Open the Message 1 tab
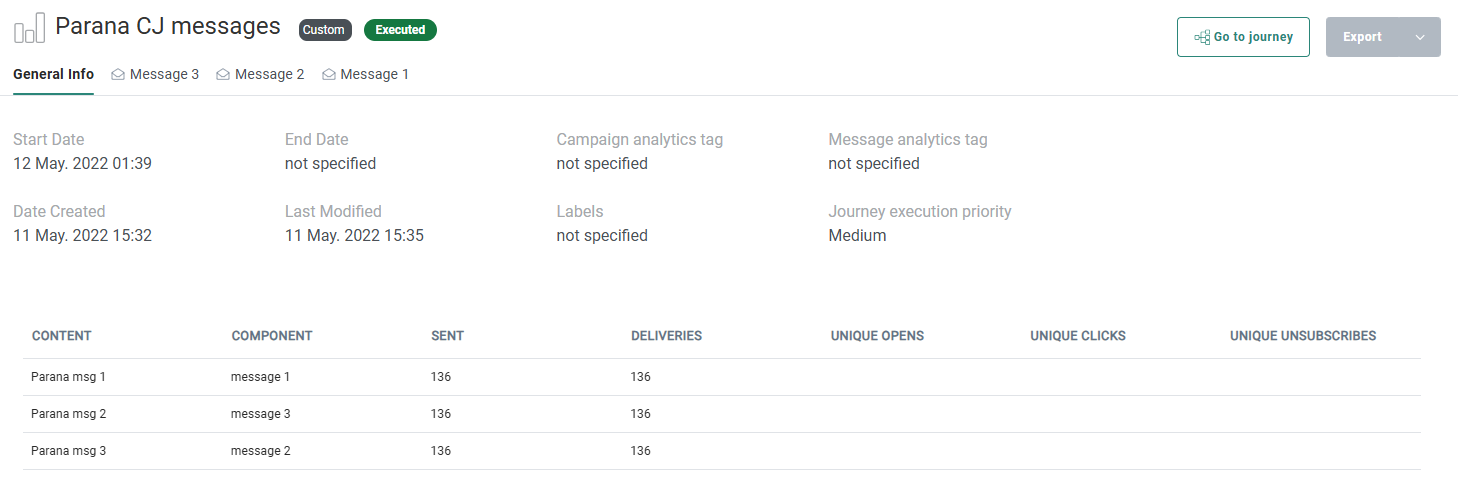This screenshot has width=1458, height=498. click(374, 75)
